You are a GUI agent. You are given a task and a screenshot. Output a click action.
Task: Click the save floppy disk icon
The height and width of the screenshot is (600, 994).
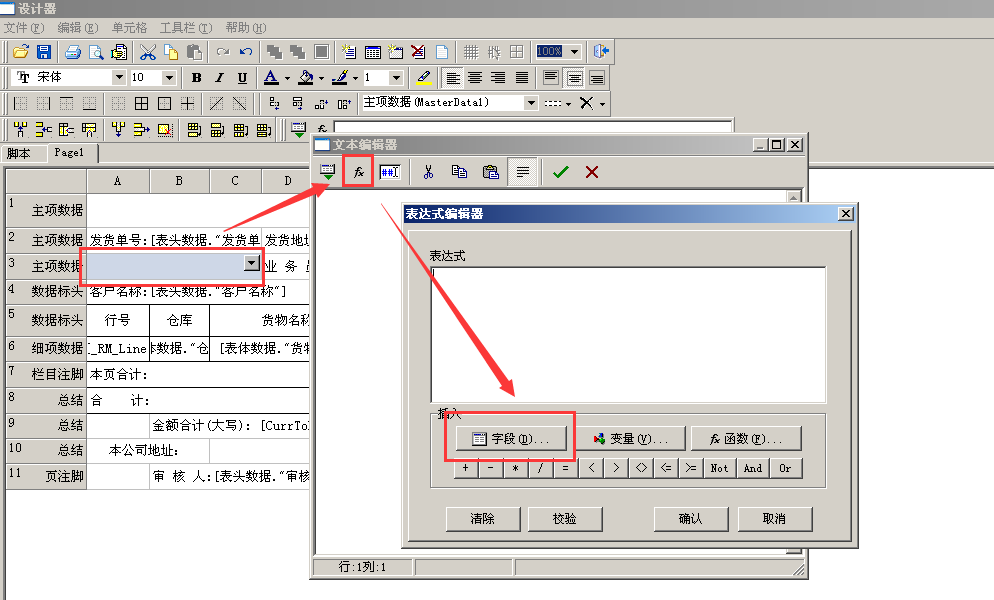pos(44,51)
